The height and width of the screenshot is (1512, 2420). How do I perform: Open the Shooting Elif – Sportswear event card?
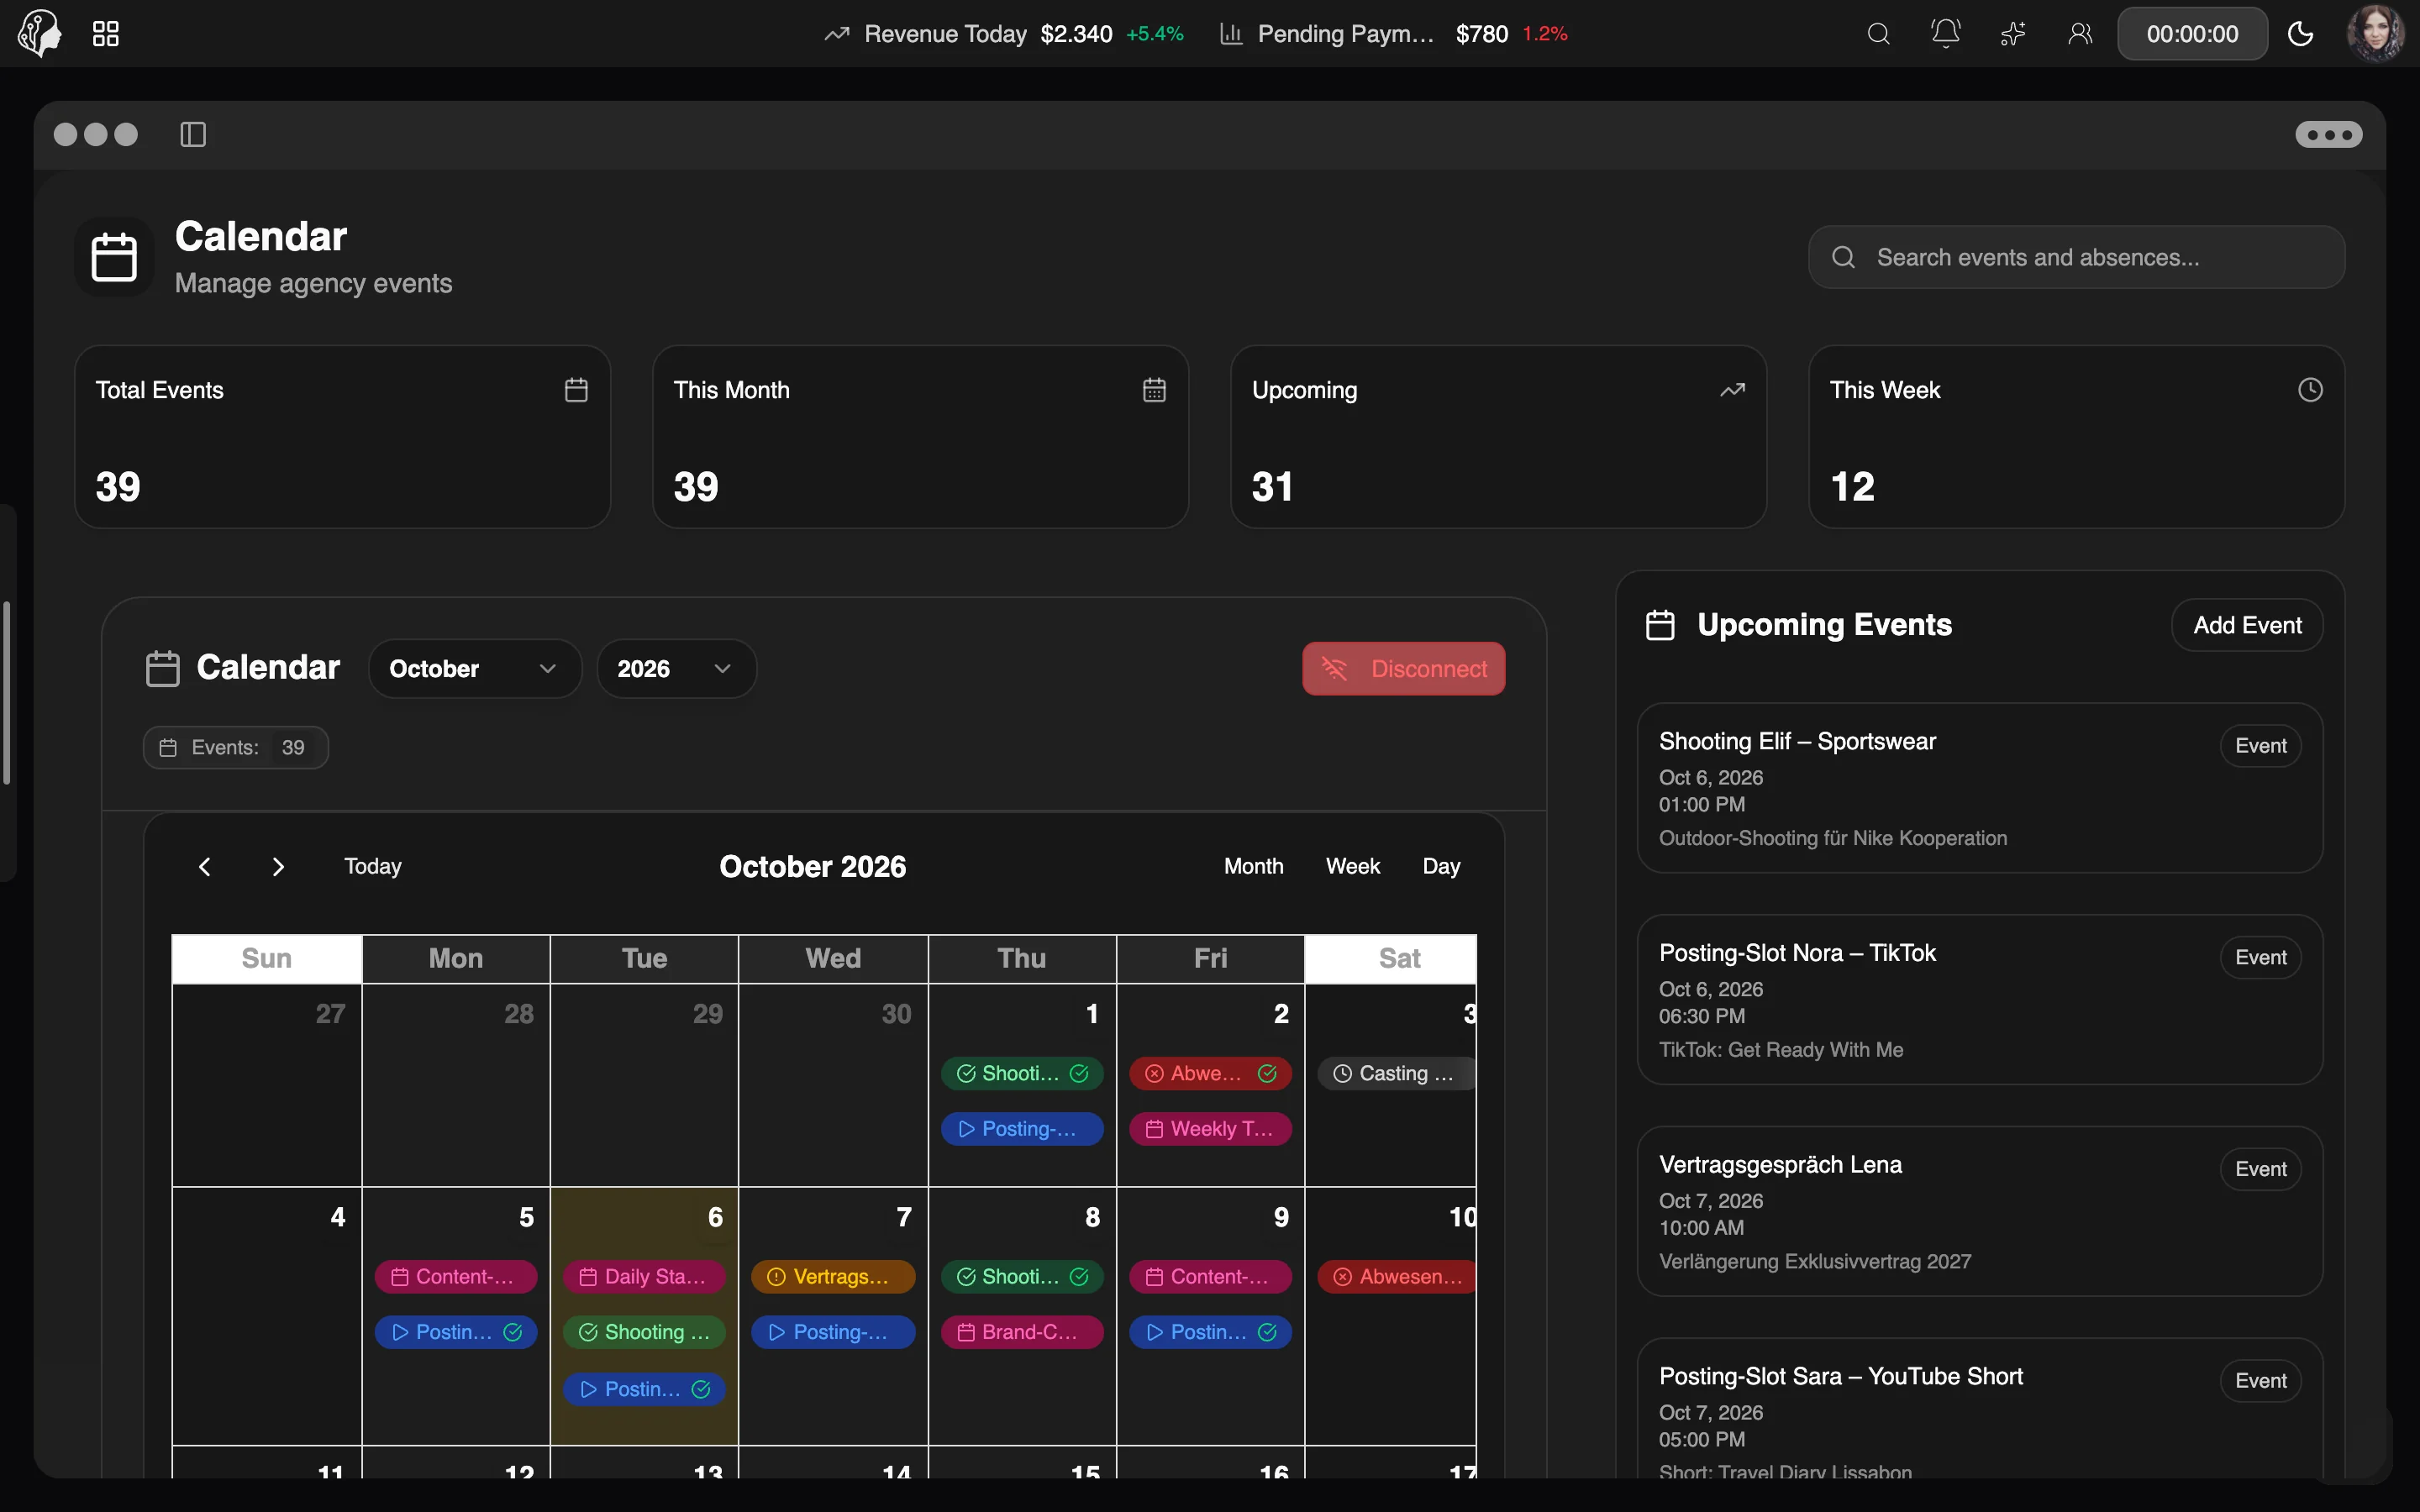click(1979, 788)
